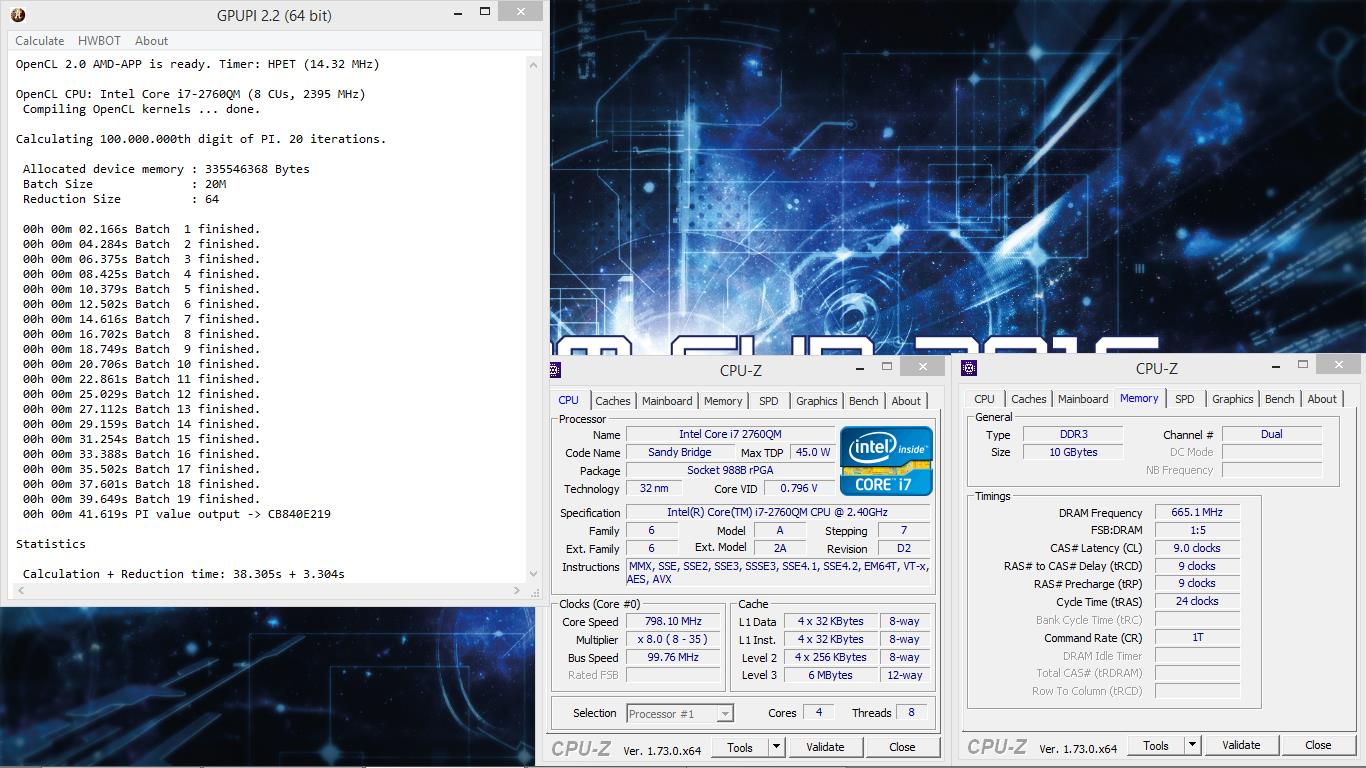Click the Cores value 4
The image size is (1366, 768).
[819, 713]
